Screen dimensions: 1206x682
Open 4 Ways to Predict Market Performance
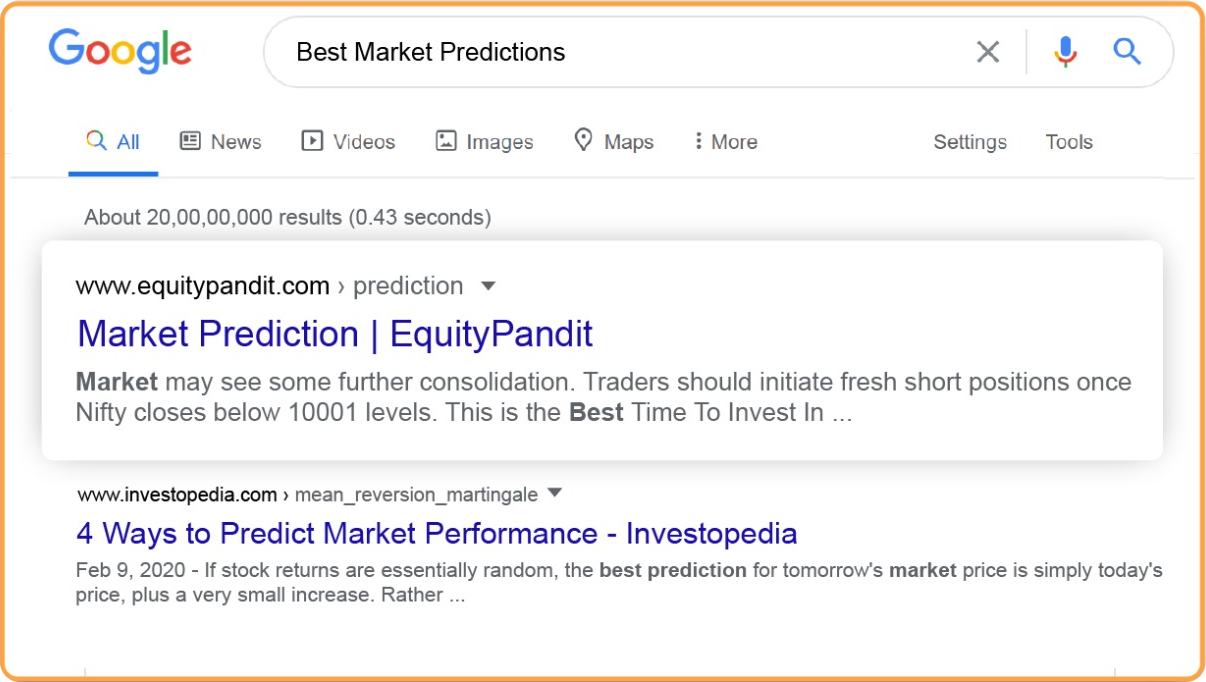[437, 533]
